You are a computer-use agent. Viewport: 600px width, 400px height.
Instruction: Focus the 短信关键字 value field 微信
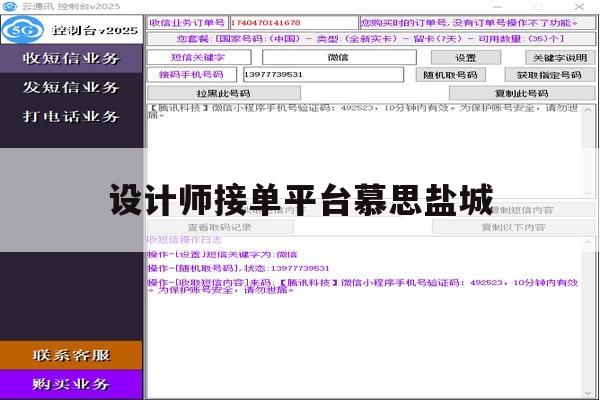(x=339, y=57)
